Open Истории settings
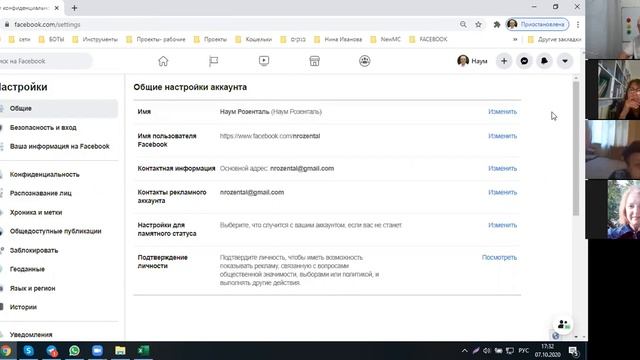640x360 pixels. (23, 307)
